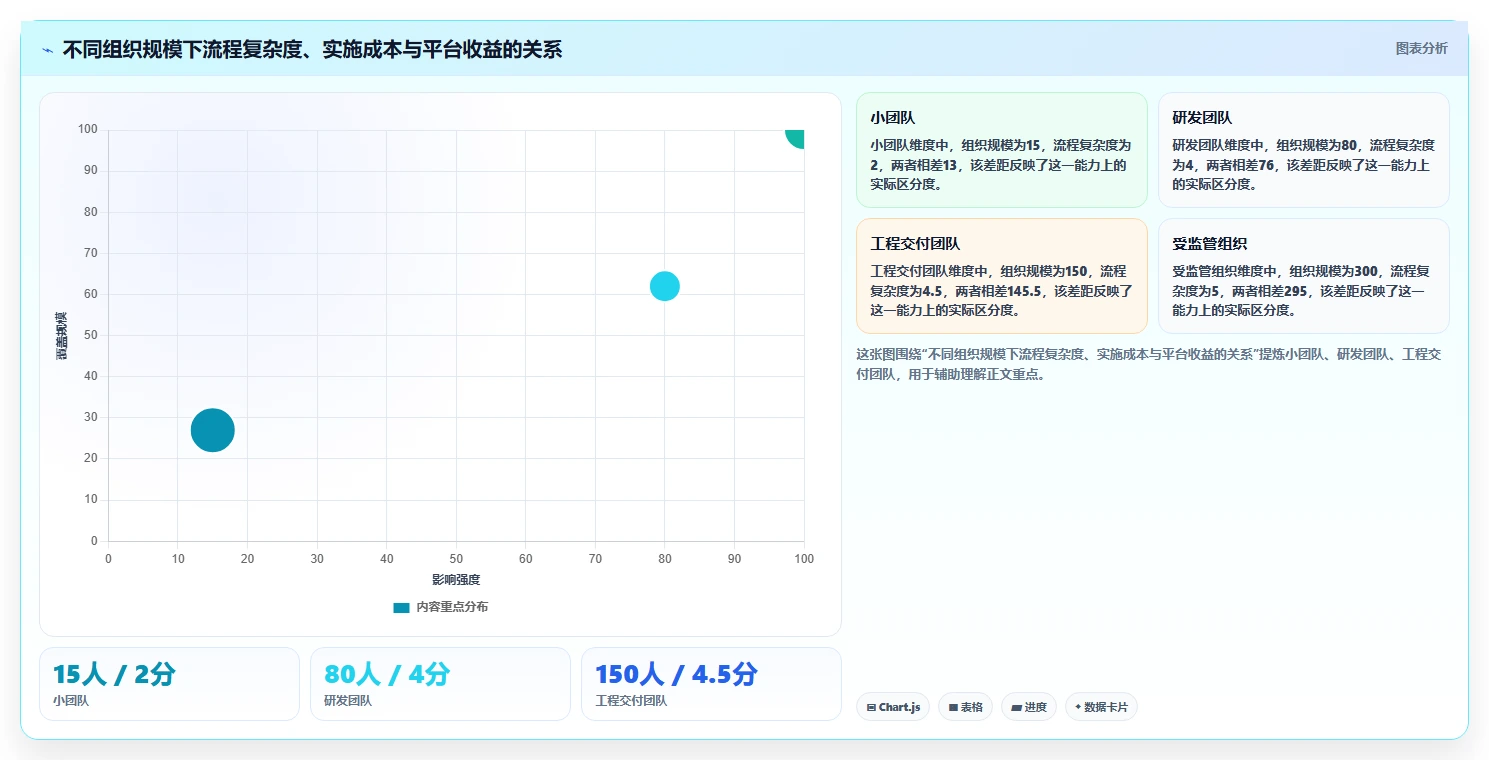
Task: Click the 内容重点分布 legend label
Action: pyautogui.click(x=452, y=607)
